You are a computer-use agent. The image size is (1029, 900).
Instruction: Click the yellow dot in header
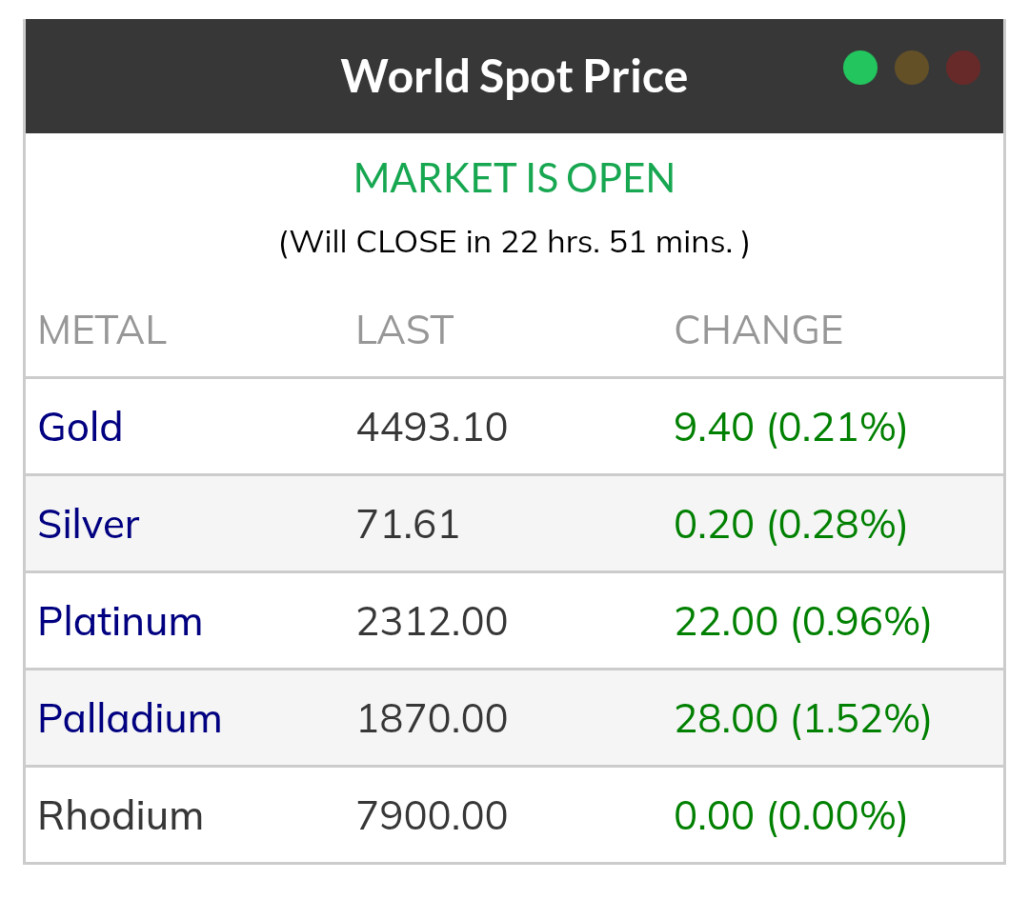pyautogui.click(x=911, y=68)
